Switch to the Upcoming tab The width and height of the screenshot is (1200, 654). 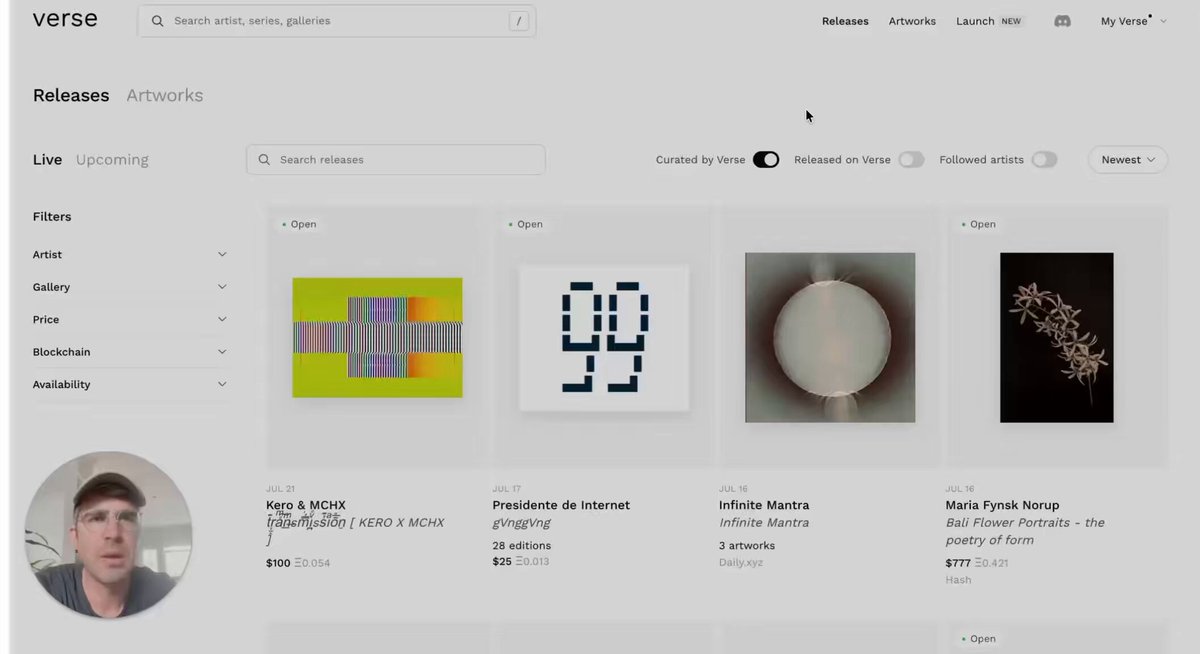pos(112,160)
